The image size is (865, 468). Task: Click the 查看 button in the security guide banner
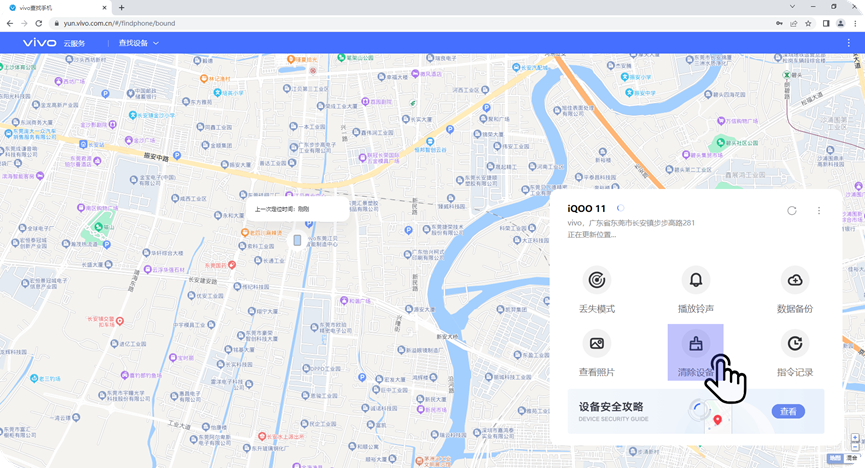pyautogui.click(x=788, y=411)
